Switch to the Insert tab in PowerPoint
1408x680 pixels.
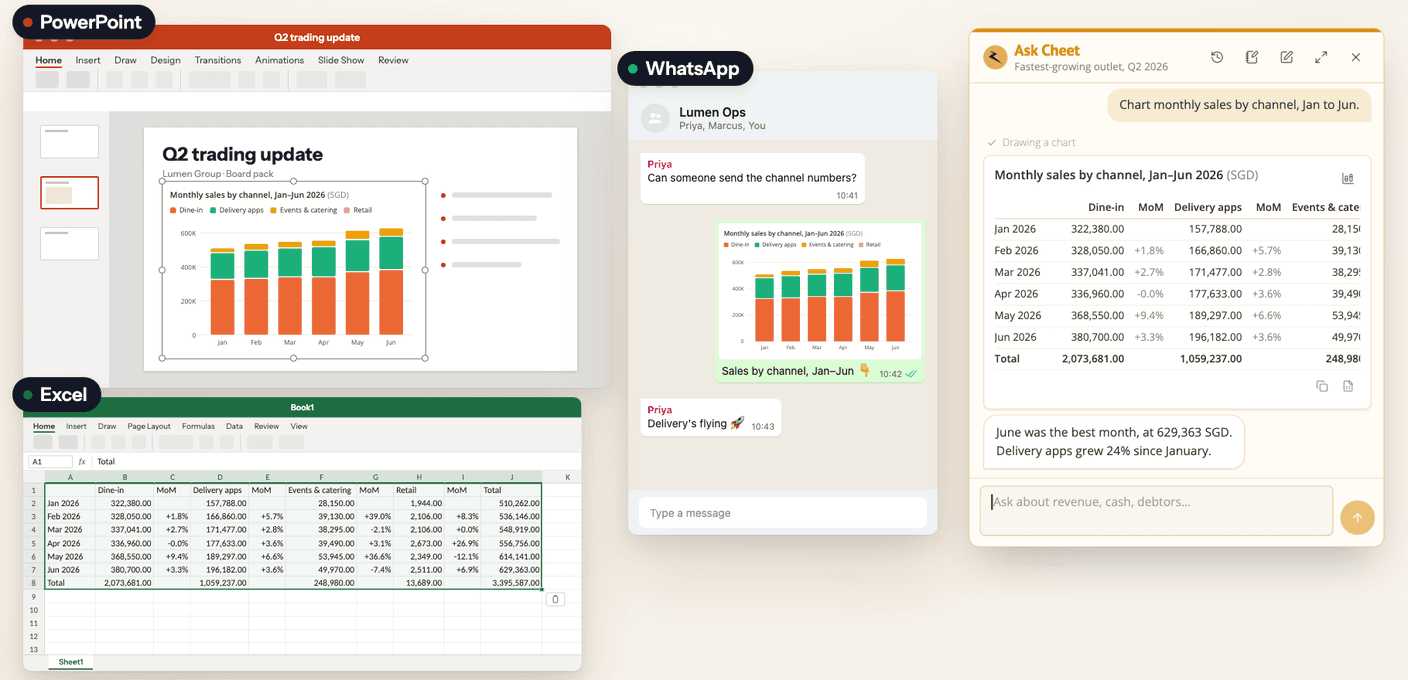coord(88,60)
